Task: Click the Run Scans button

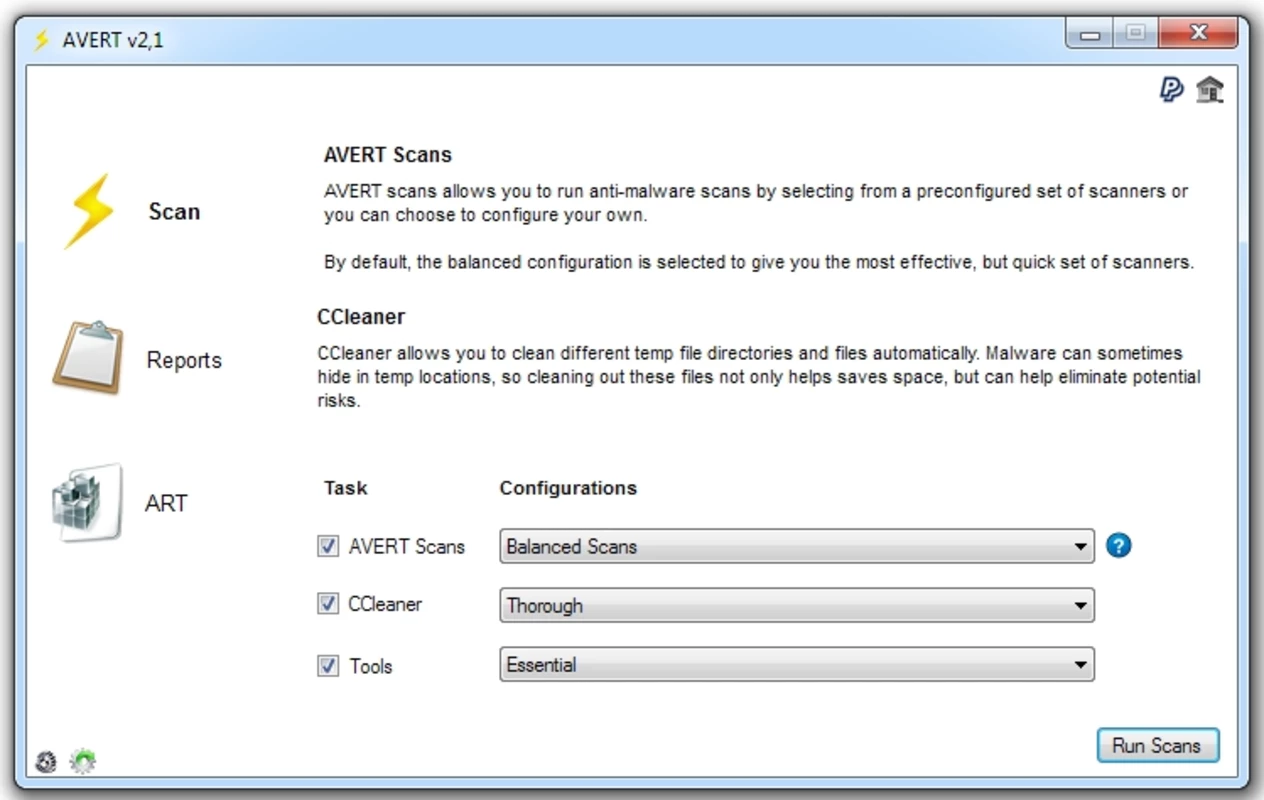Action: (x=1158, y=745)
